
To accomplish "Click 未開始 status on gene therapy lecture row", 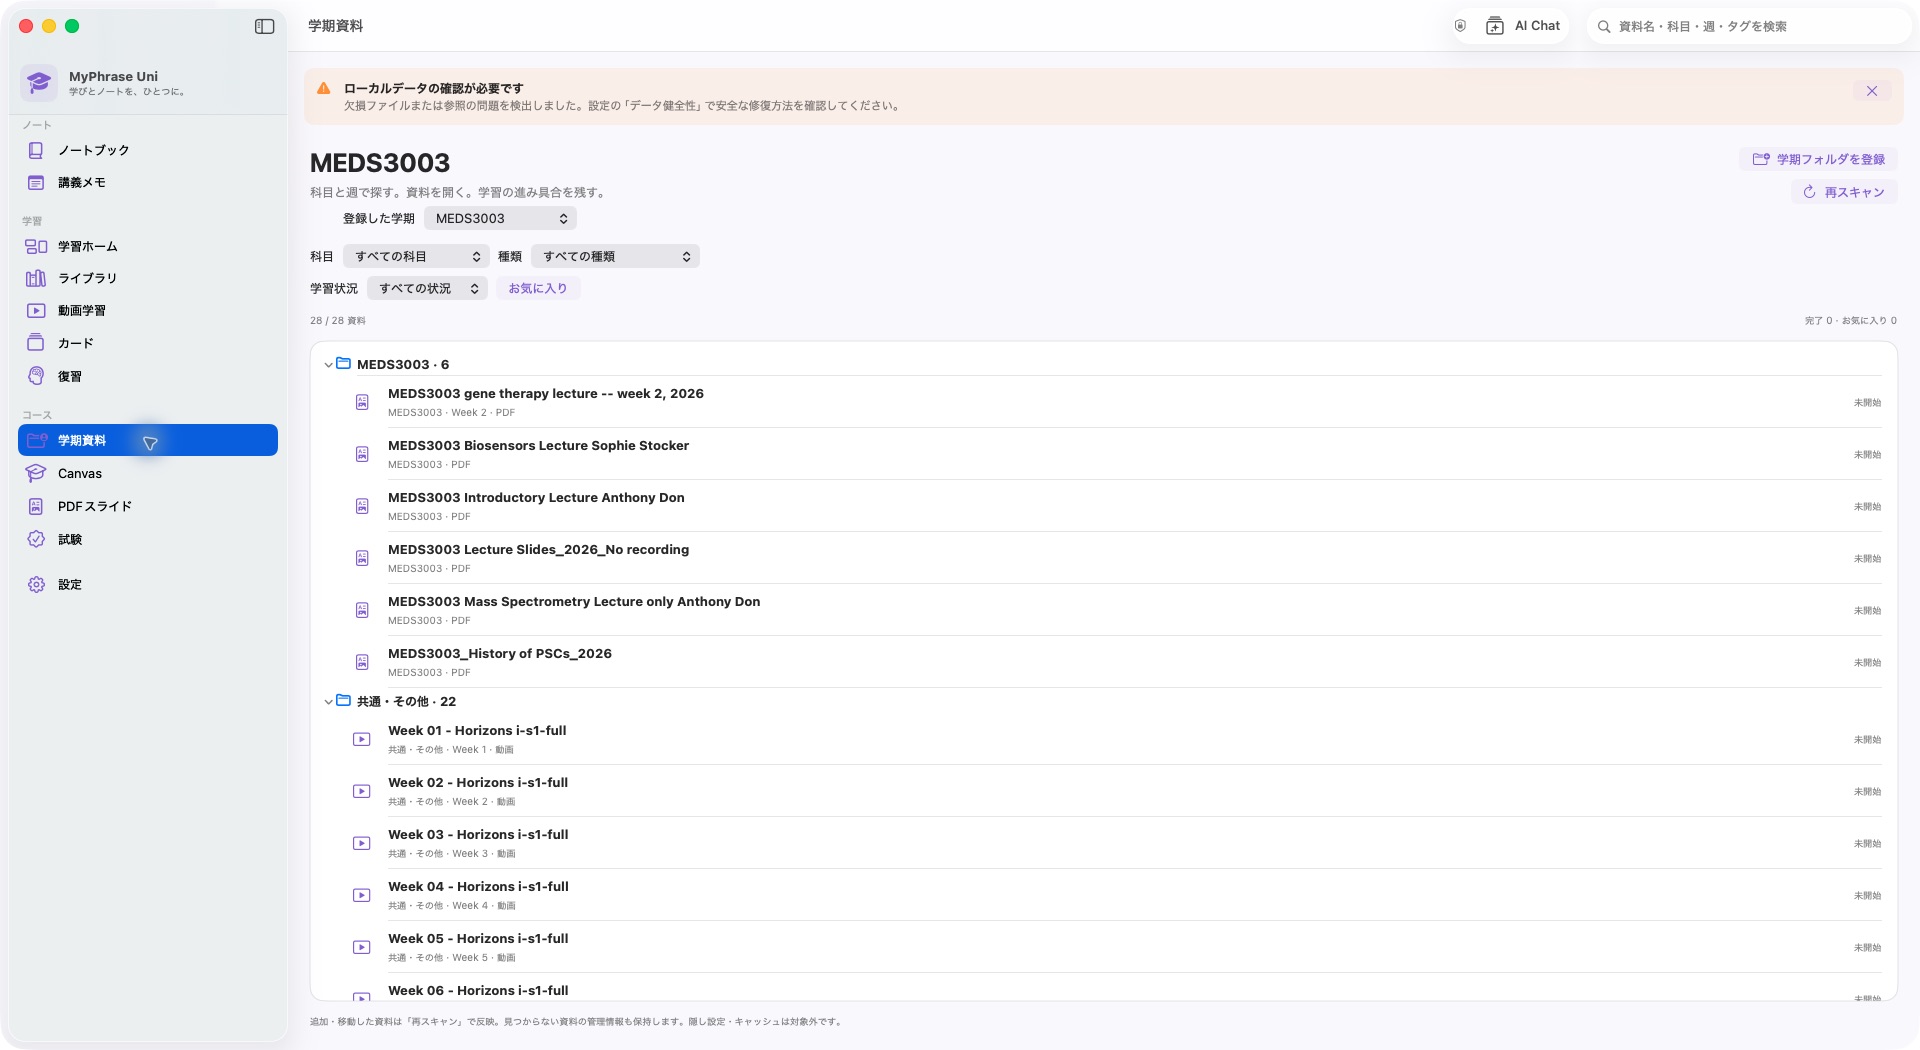I will (1867, 403).
